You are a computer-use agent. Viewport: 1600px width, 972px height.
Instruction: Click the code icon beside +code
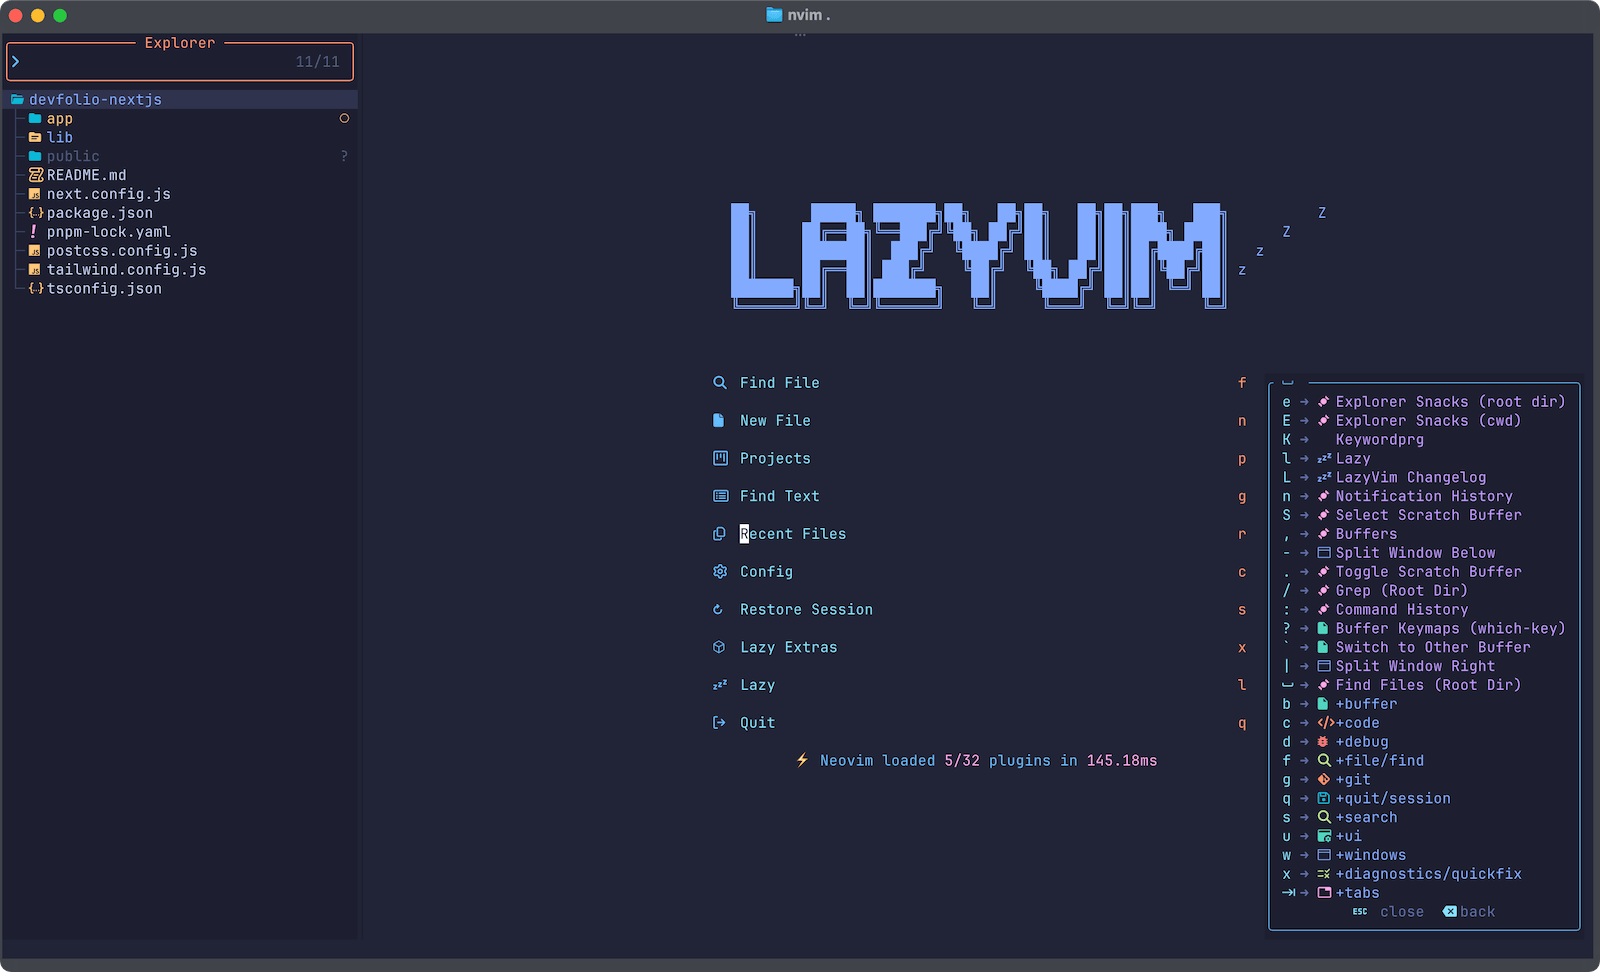pos(1326,723)
